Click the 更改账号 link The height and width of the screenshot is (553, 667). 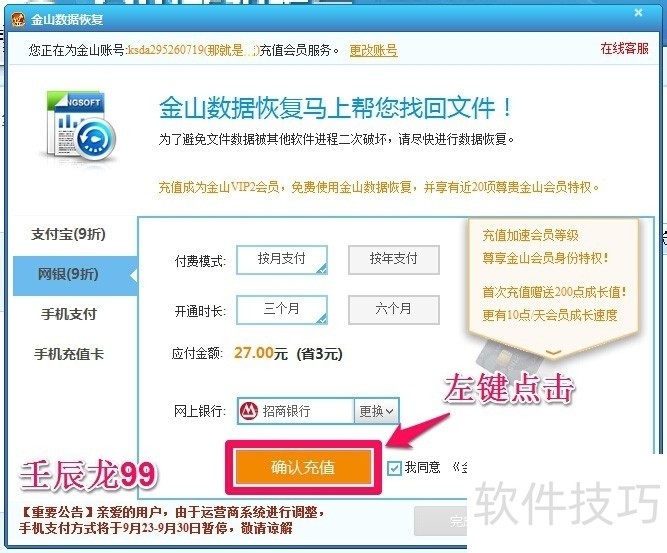tap(373, 50)
